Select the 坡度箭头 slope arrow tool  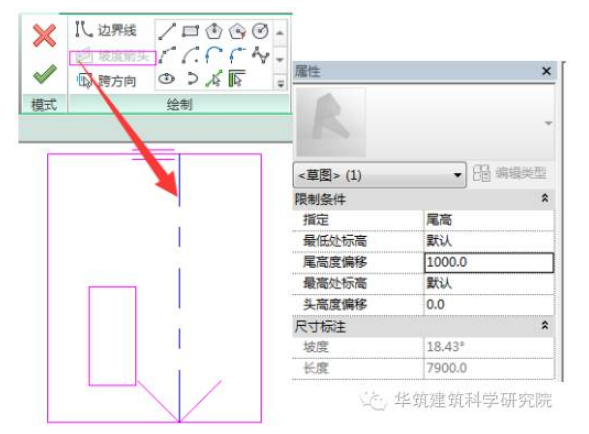(112, 57)
